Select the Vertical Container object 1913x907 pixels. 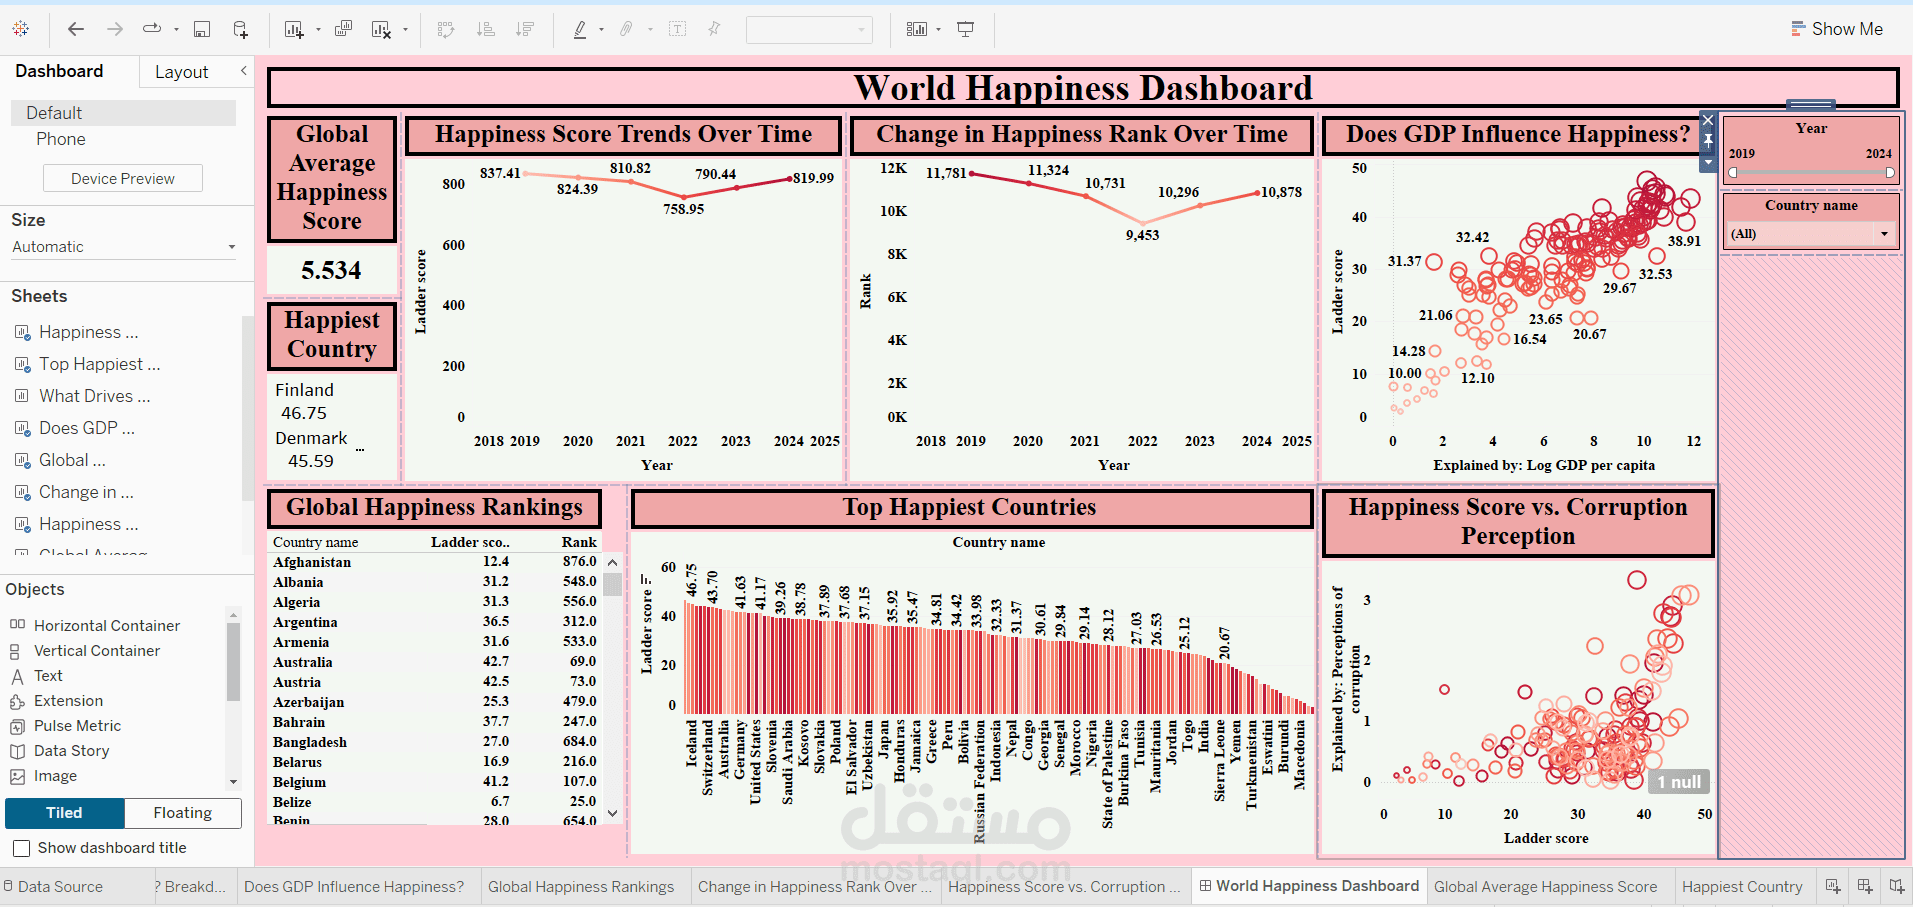97,650
